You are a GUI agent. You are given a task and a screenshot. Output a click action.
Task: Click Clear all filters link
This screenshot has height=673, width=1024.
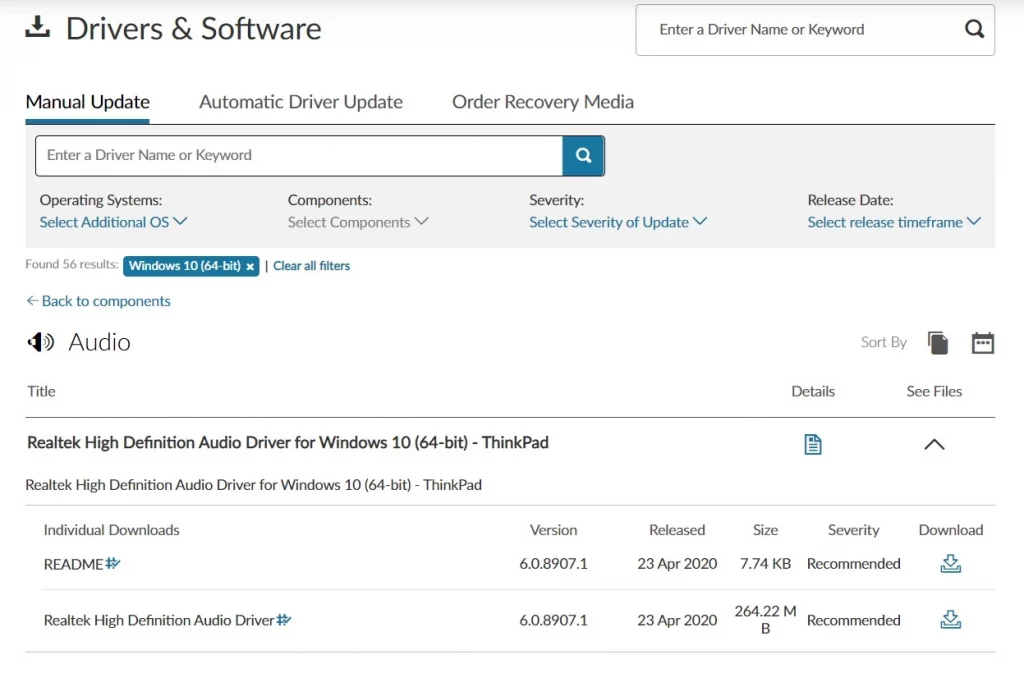point(312,266)
